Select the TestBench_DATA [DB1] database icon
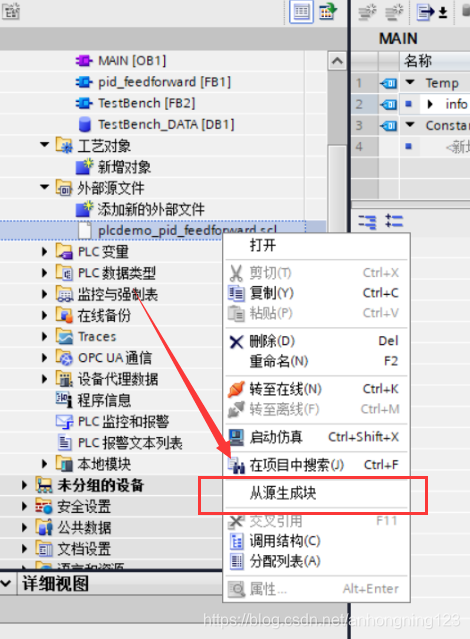The height and width of the screenshot is (639, 470). pyautogui.click(x=85, y=124)
